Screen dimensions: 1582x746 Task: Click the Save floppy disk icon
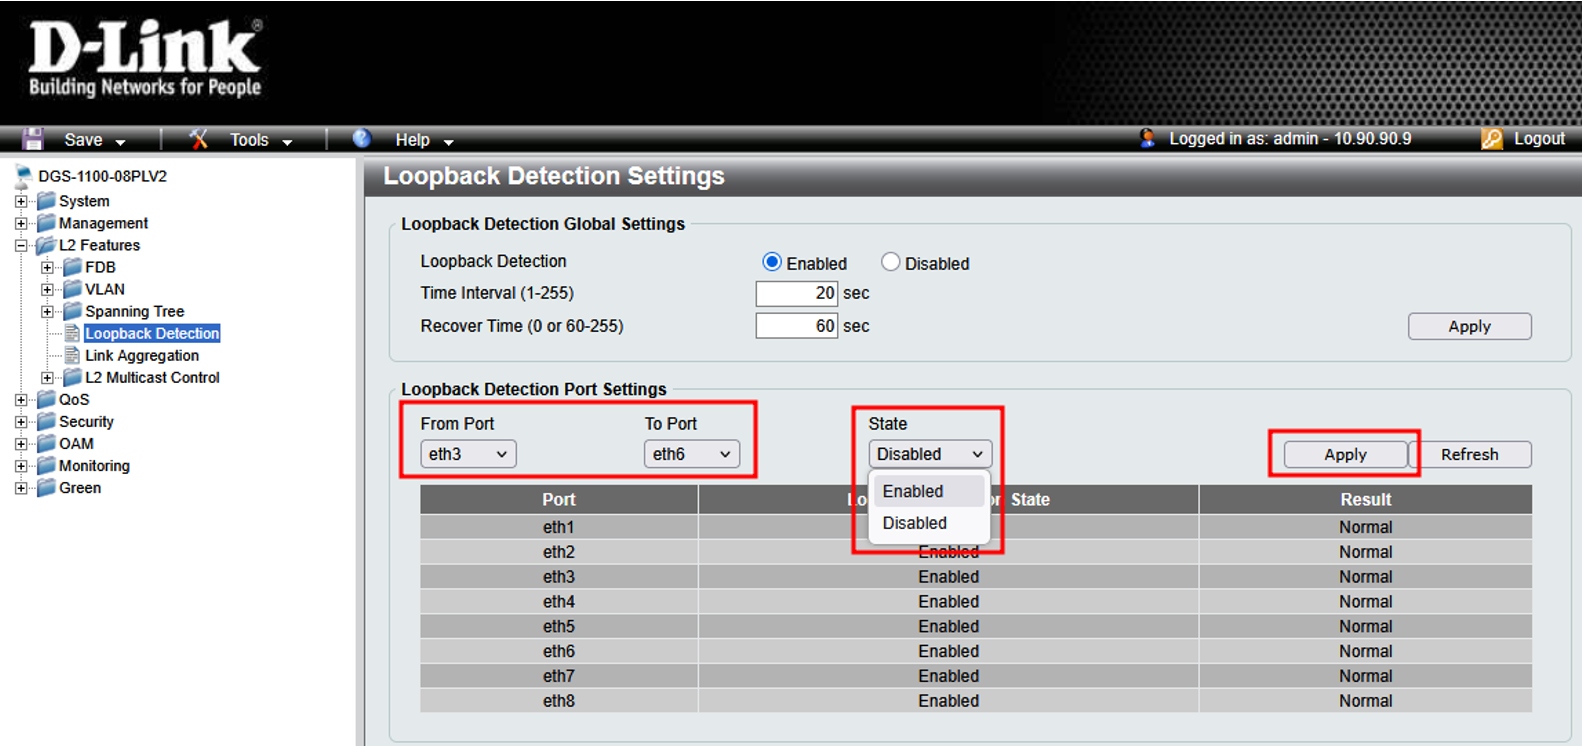point(33,139)
